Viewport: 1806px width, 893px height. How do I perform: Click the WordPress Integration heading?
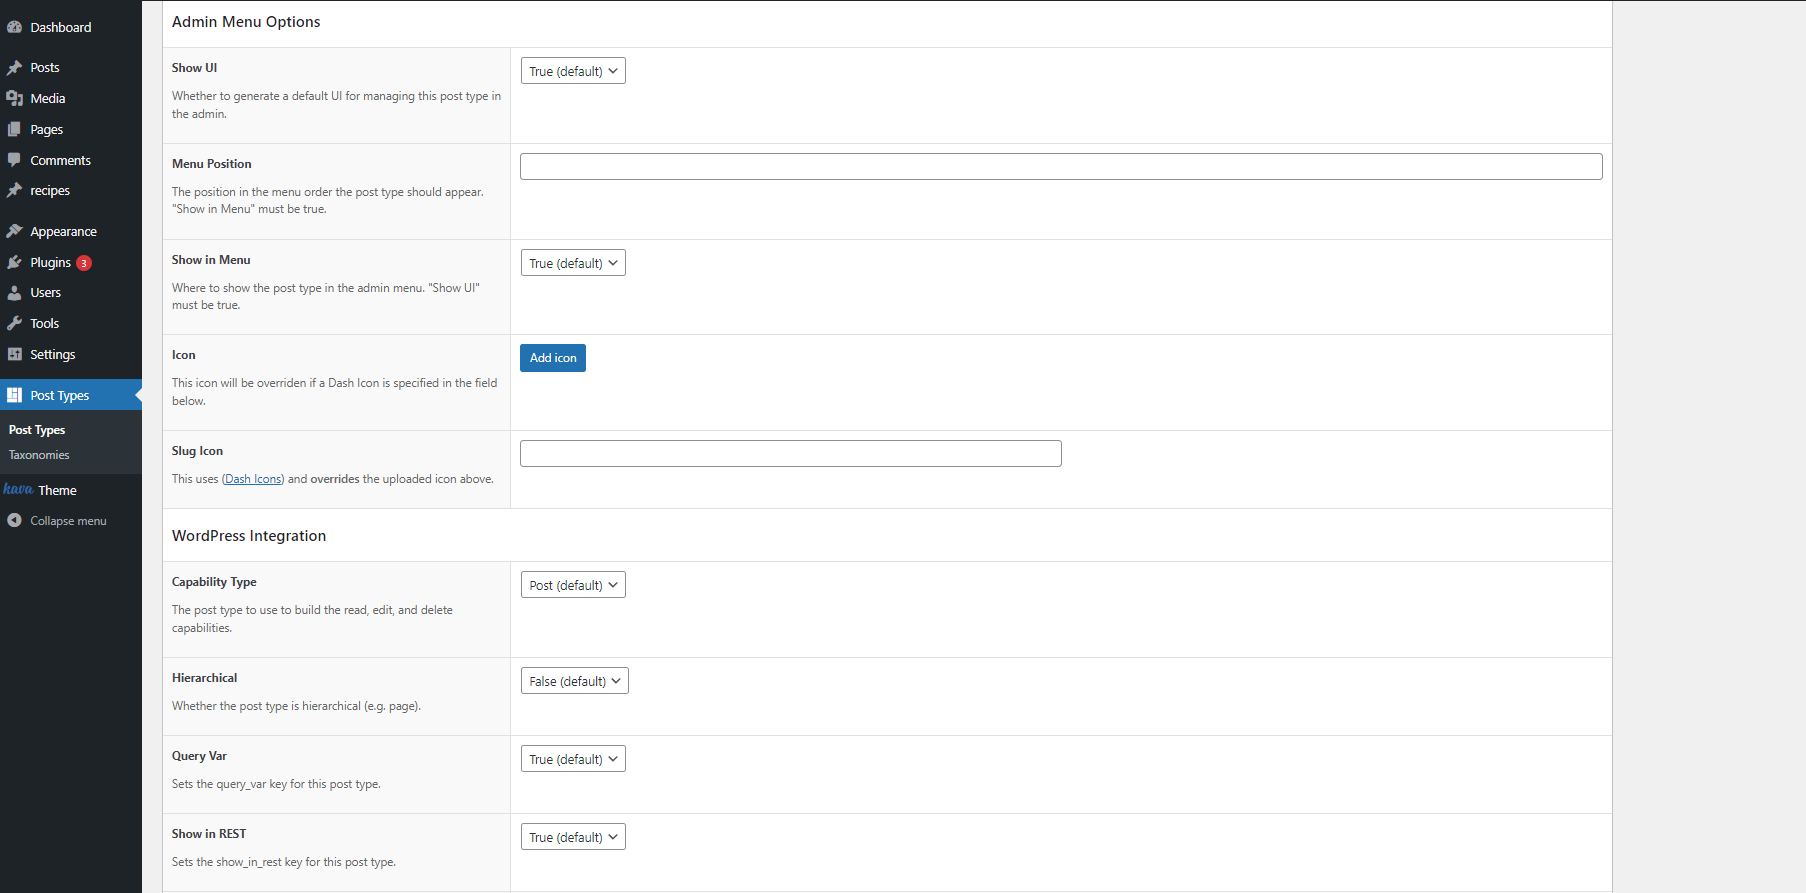(x=249, y=536)
